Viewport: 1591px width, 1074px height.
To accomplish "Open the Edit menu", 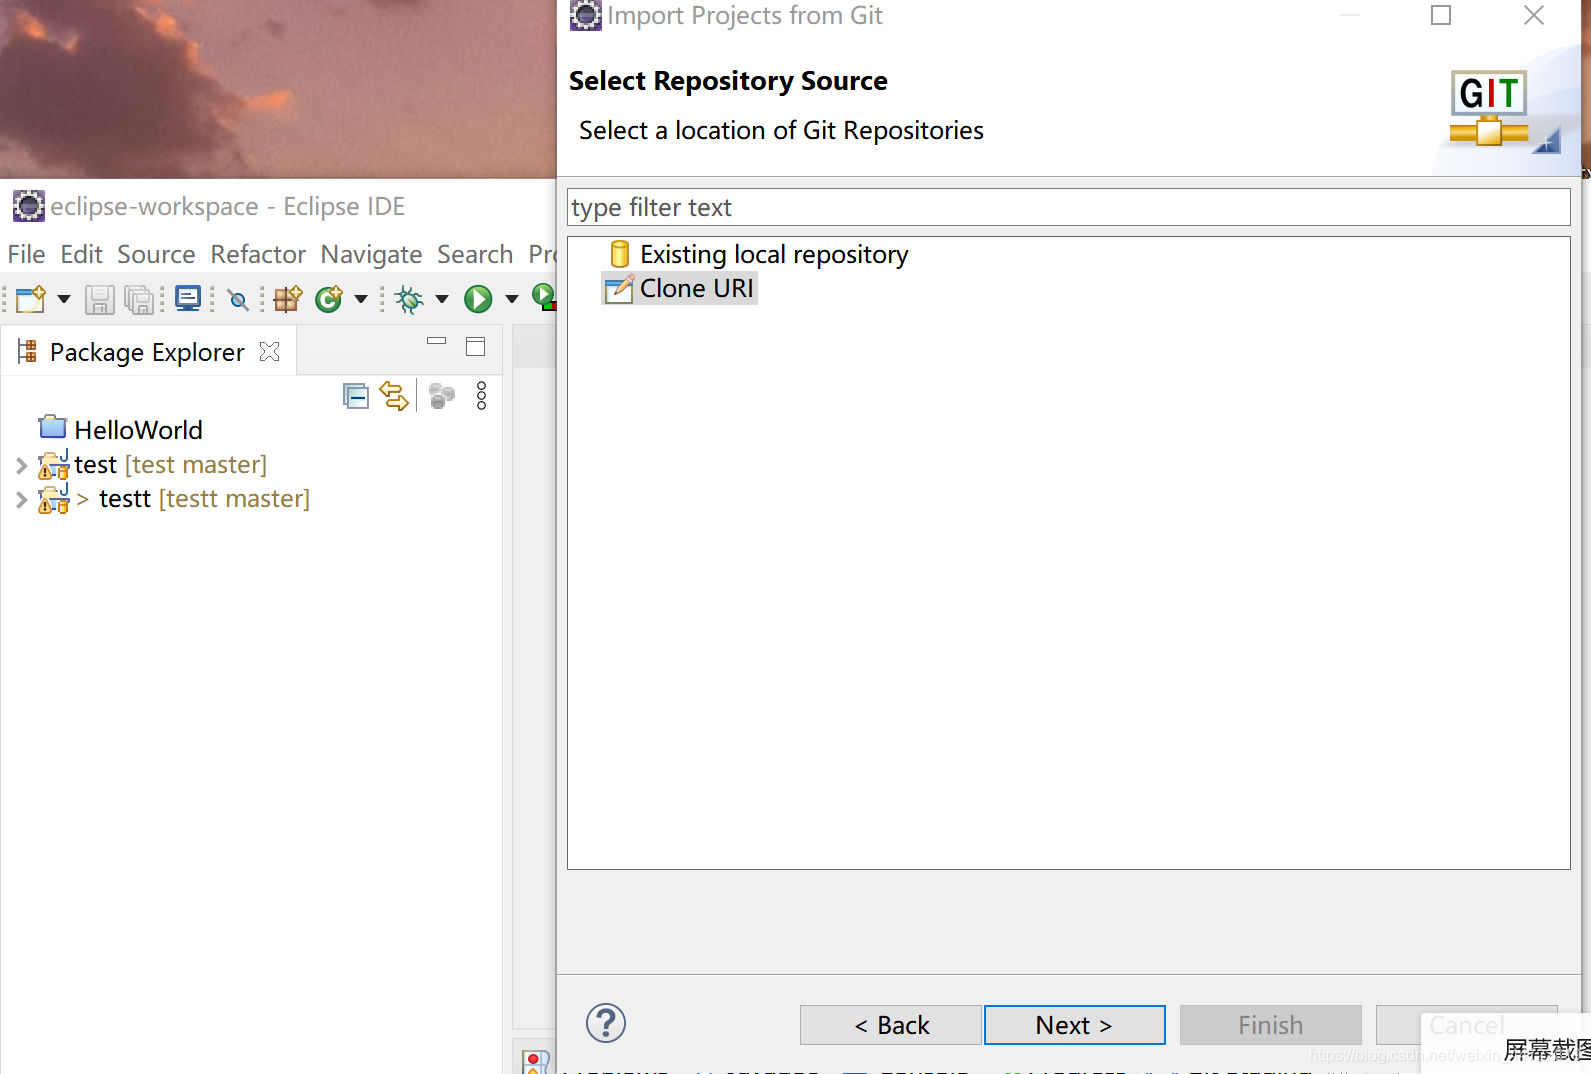I will click(x=81, y=254).
